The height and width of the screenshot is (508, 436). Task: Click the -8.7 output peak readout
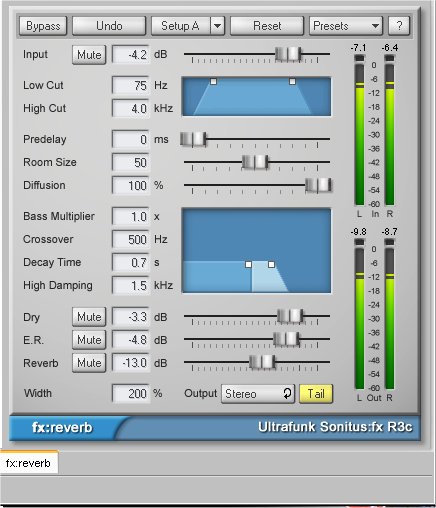point(390,232)
